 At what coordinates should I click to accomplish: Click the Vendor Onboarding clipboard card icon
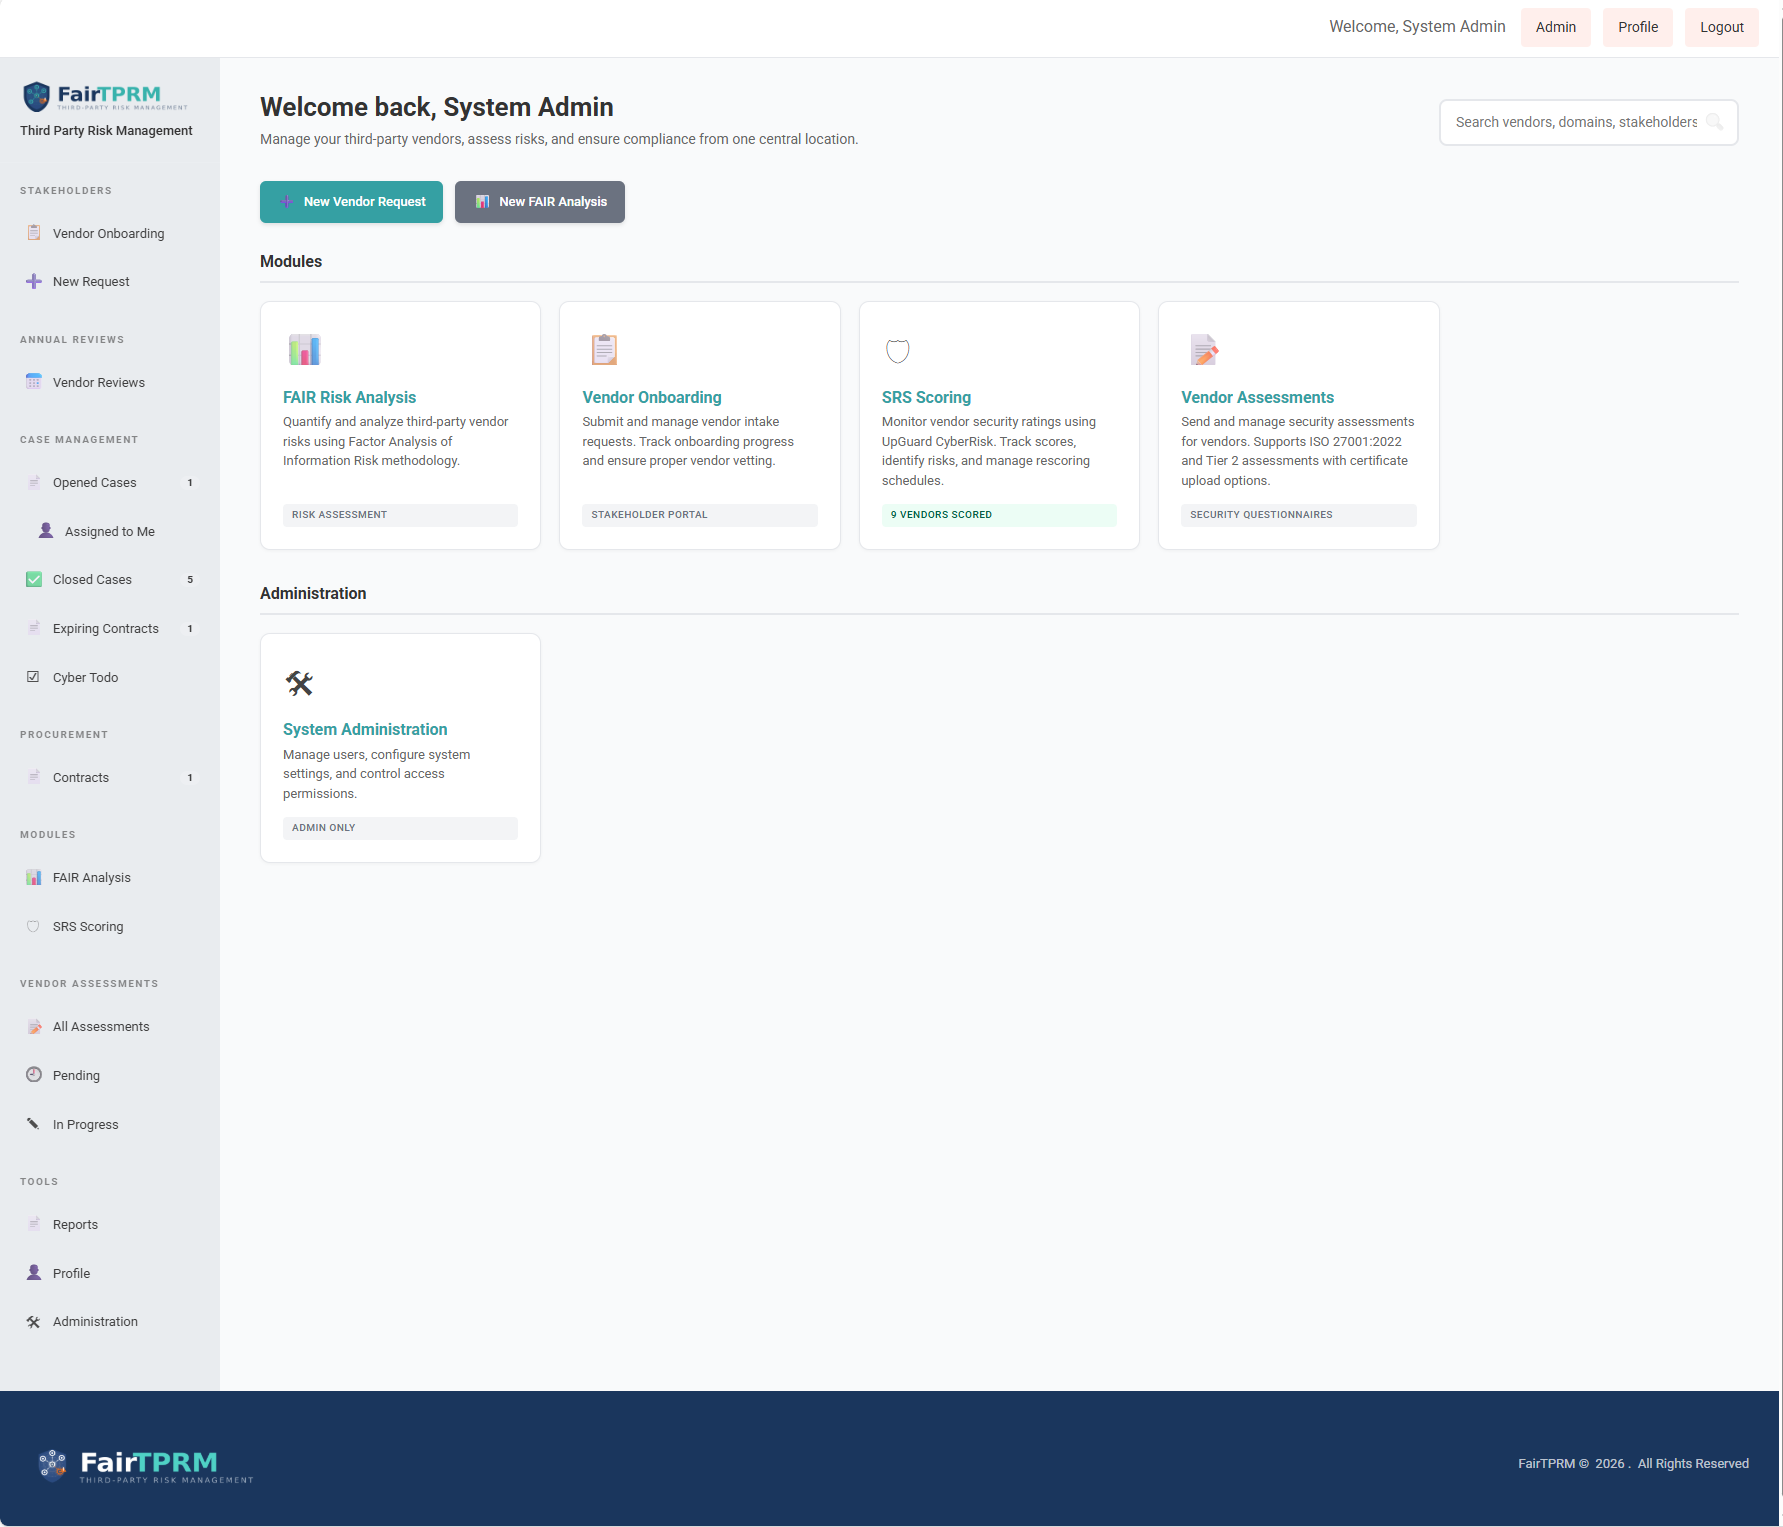tap(604, 350)
